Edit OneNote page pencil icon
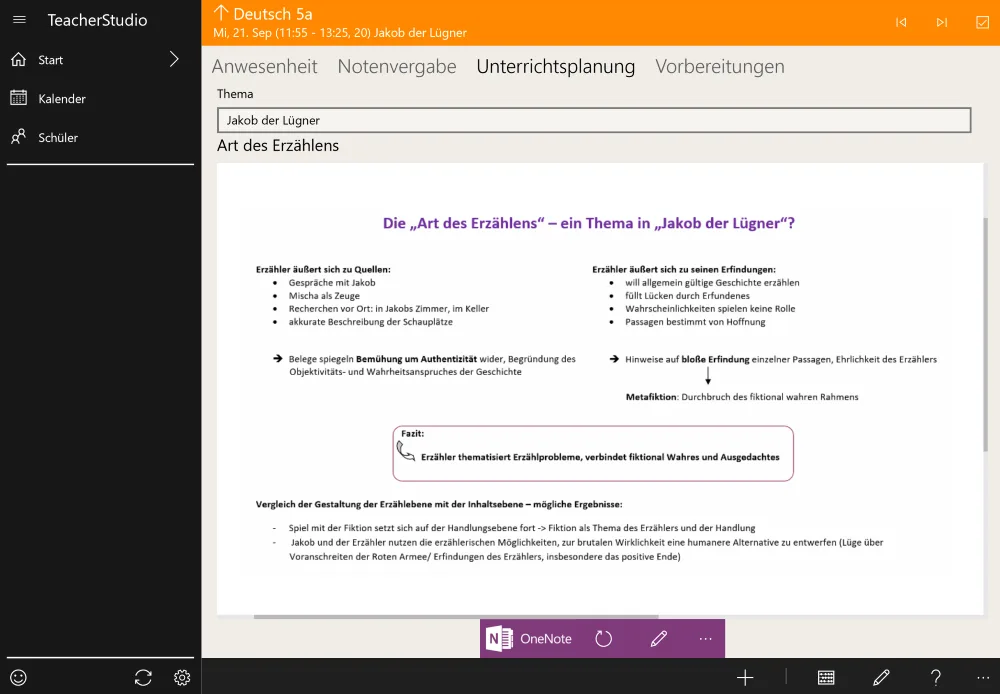The image size is (1000, 694). pyautogui.click(x=659, y=639)
